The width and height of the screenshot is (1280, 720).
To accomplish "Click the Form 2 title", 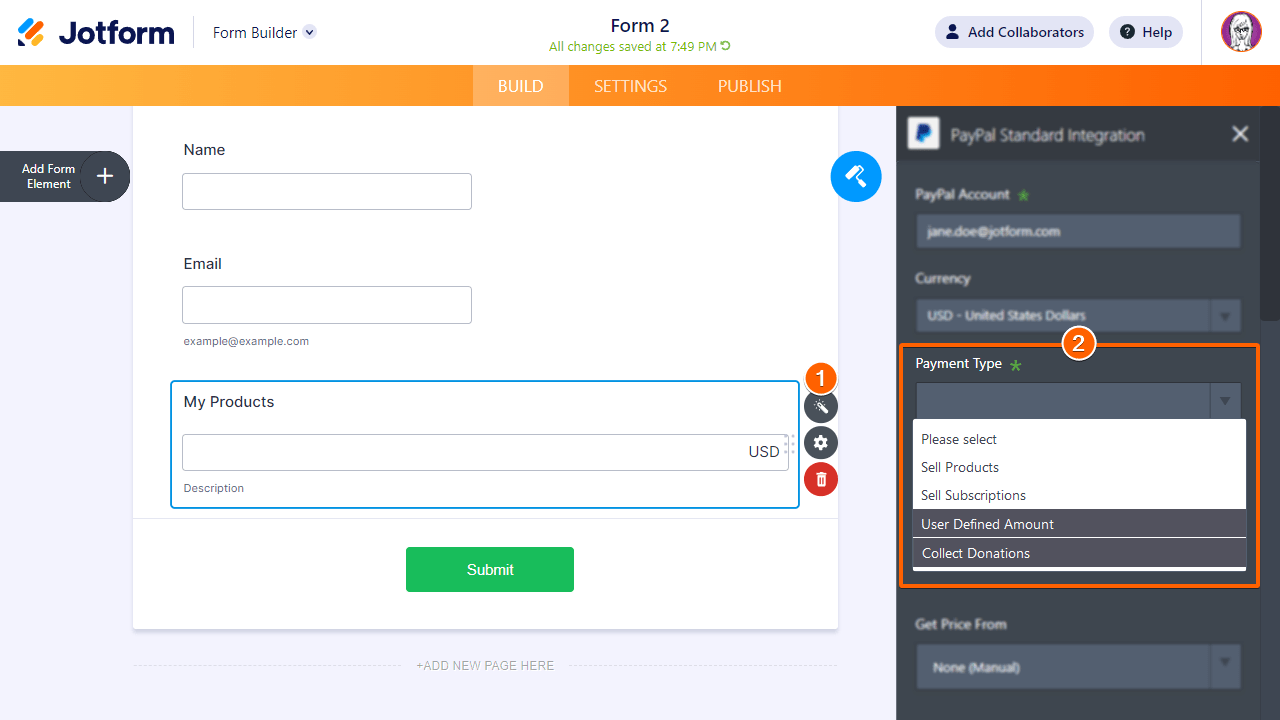I will tap(640, 26).
